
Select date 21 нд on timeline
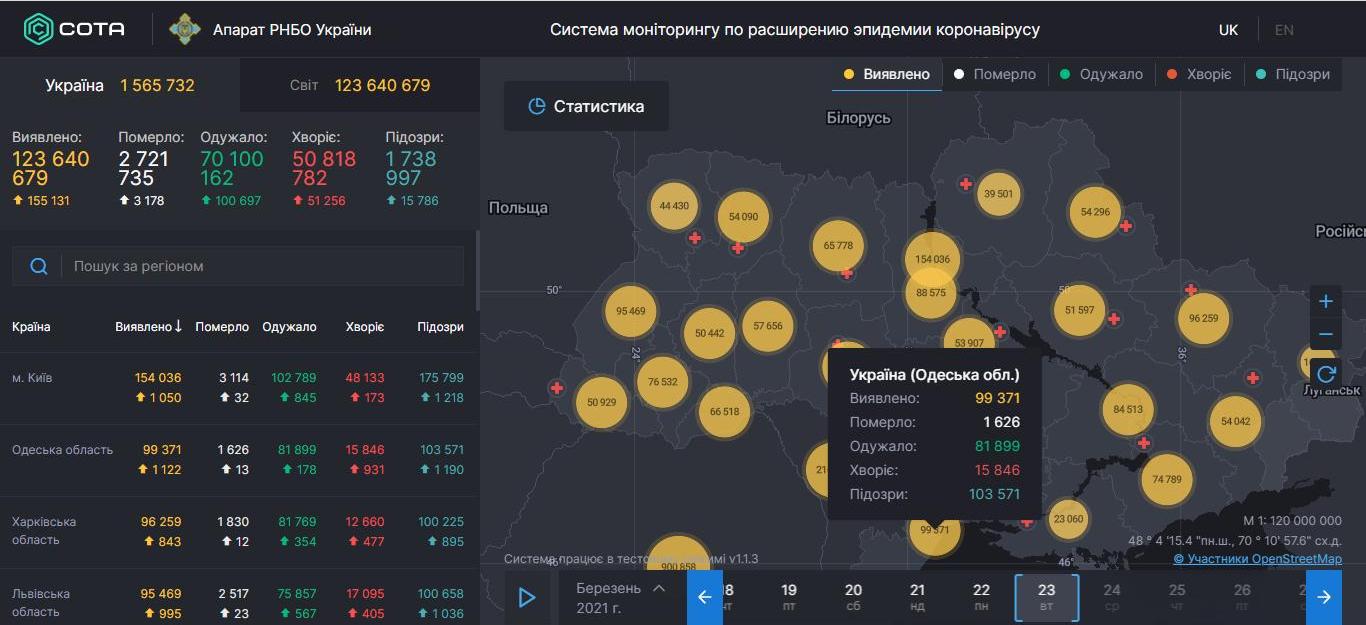point(917,597)
